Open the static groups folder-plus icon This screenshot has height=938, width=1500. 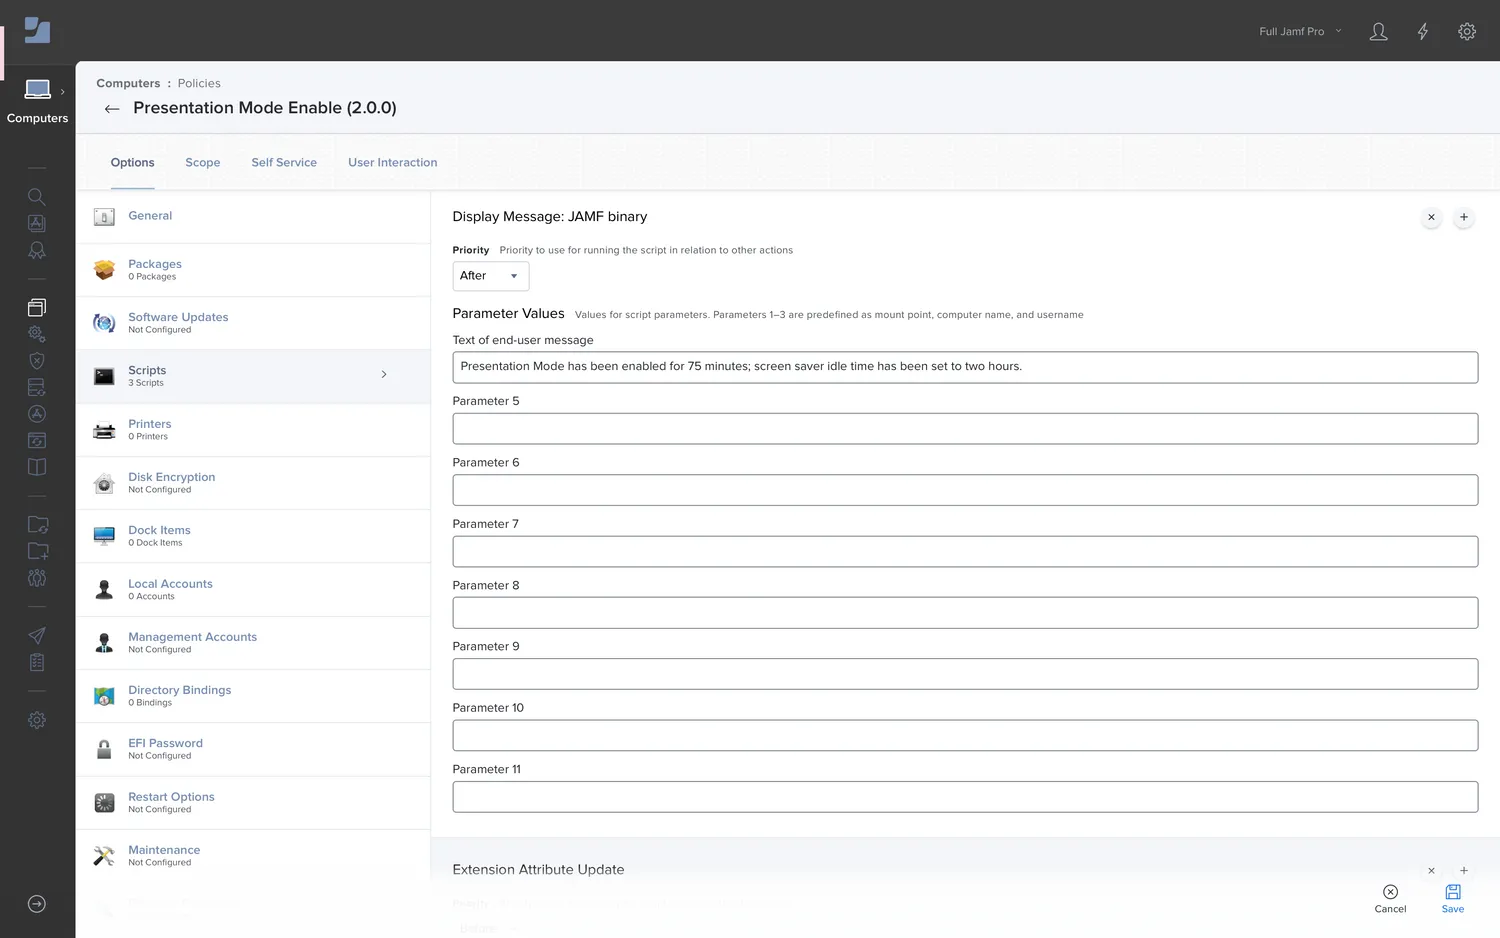pyautogui.click(x=37, y=551)
